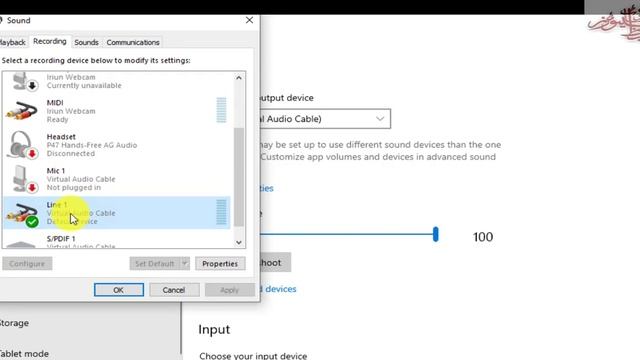Open the Device properties link in Settings
This screenshot has height=360, width=640.
point(267,188)
